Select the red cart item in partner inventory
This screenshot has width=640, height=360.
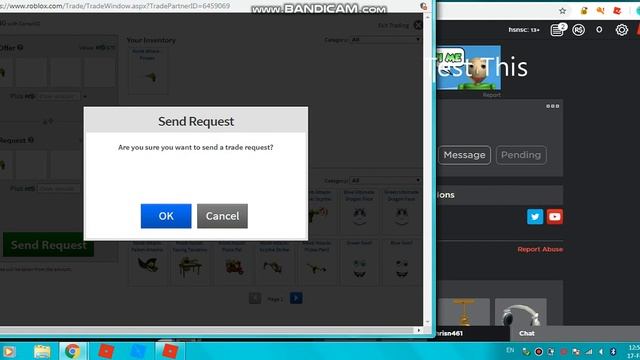tap(233, 263)
